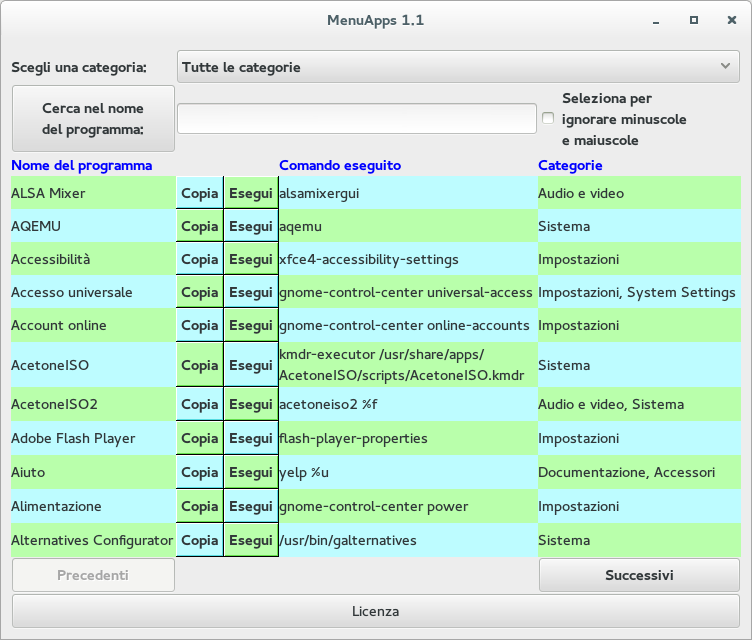This screenshot has height=640, width=752.
Task: Minimize the MenuApps window
Action: tap(655, 20)
